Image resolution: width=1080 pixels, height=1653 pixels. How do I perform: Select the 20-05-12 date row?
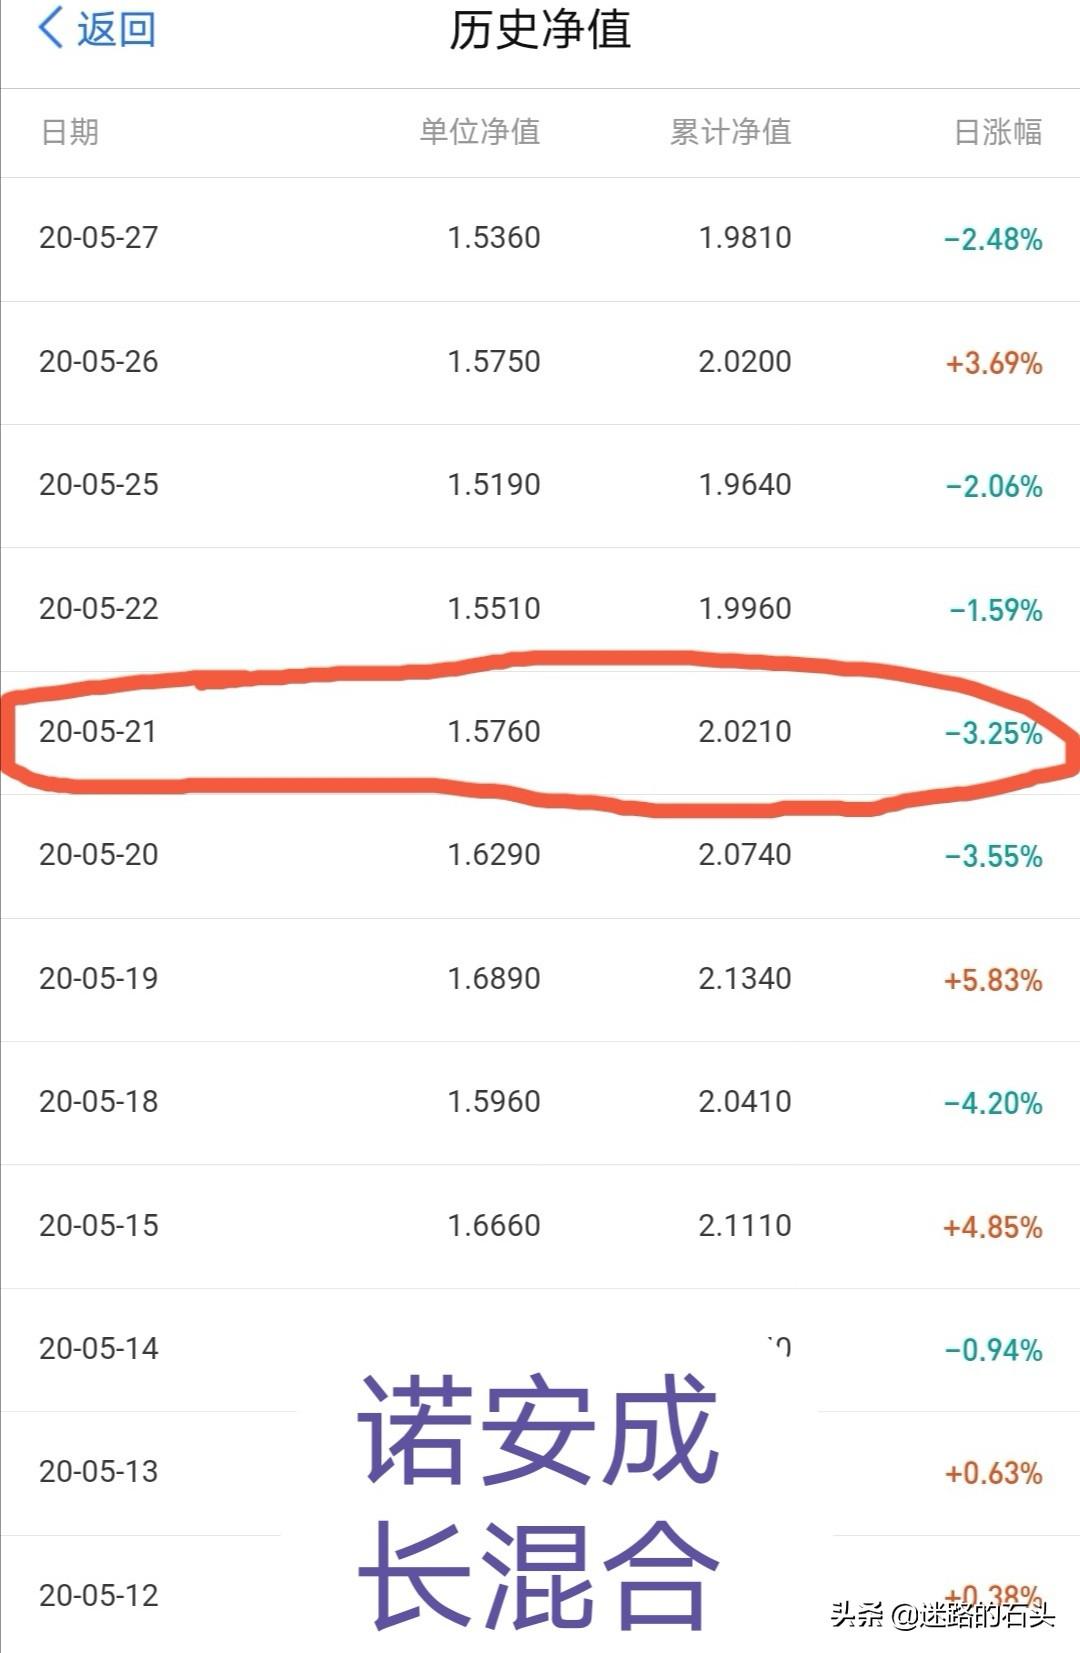tap(540, 1594)
